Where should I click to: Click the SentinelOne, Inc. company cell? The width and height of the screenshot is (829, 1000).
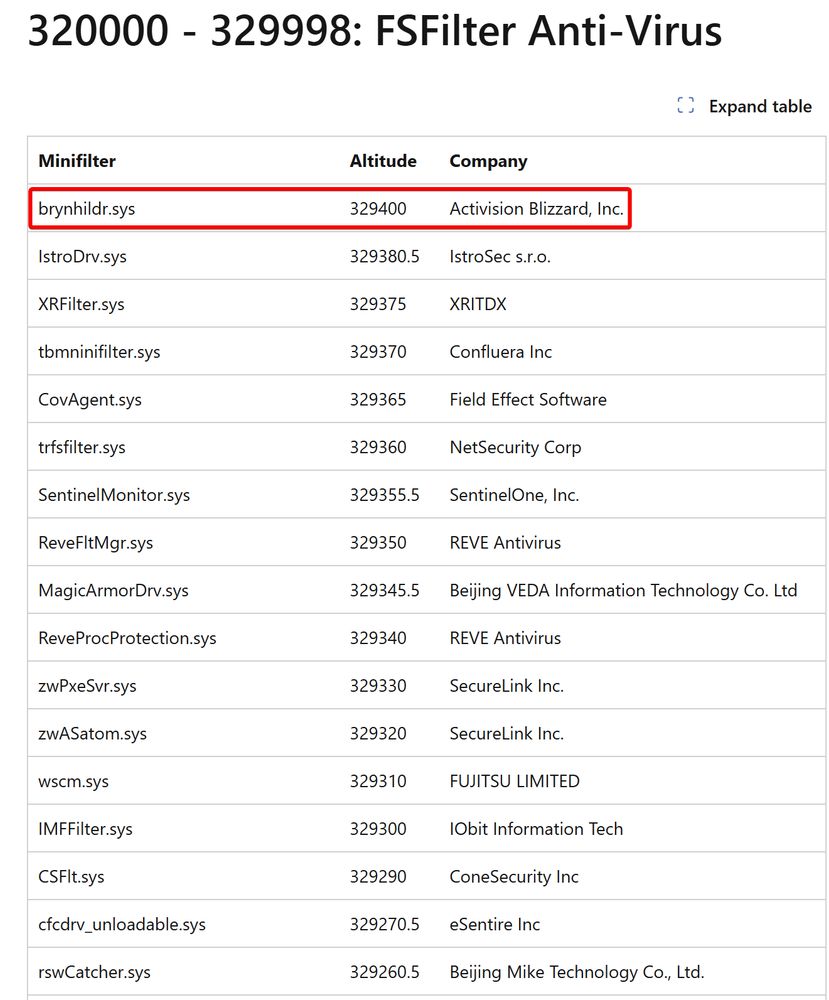[514, 495]
